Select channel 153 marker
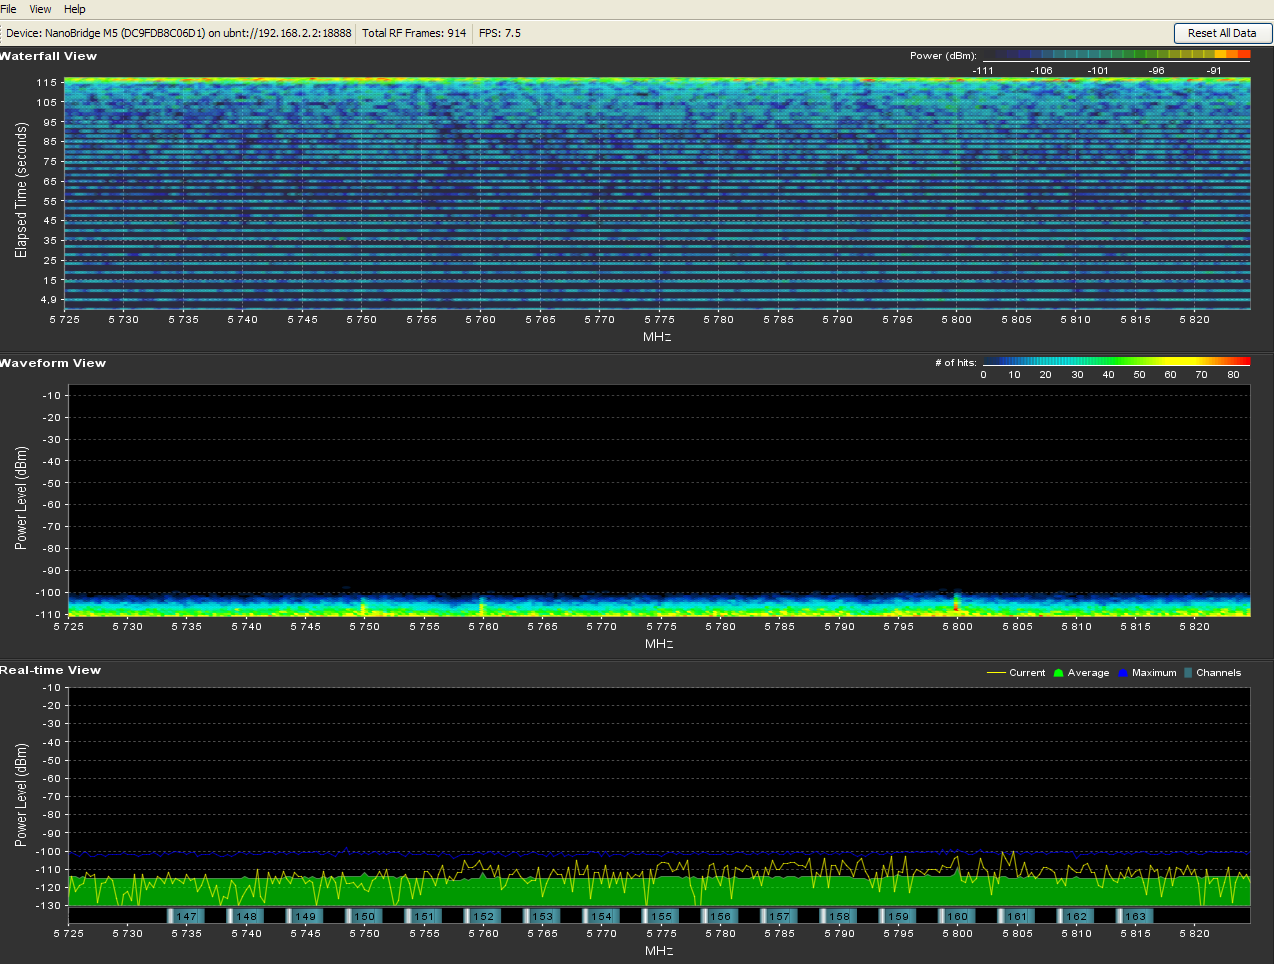 point(542,916)
